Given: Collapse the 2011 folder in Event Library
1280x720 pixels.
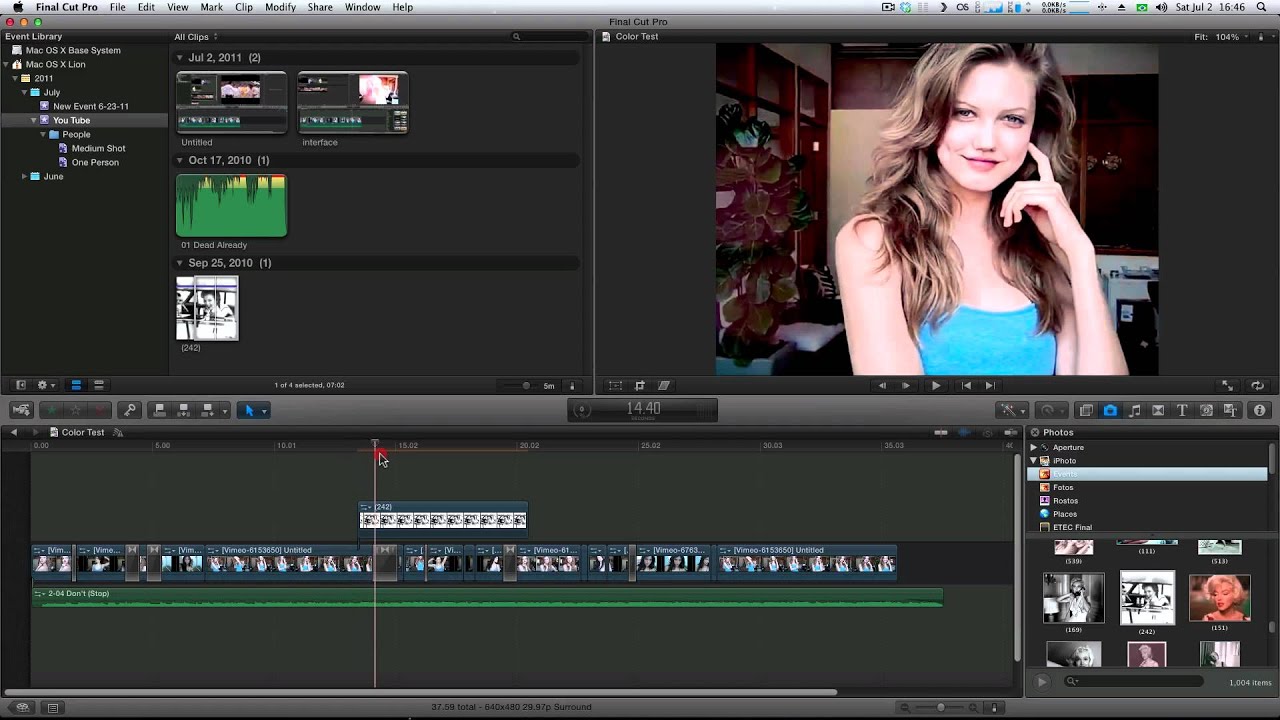Looking at the screenshot, I should [17, 78].
